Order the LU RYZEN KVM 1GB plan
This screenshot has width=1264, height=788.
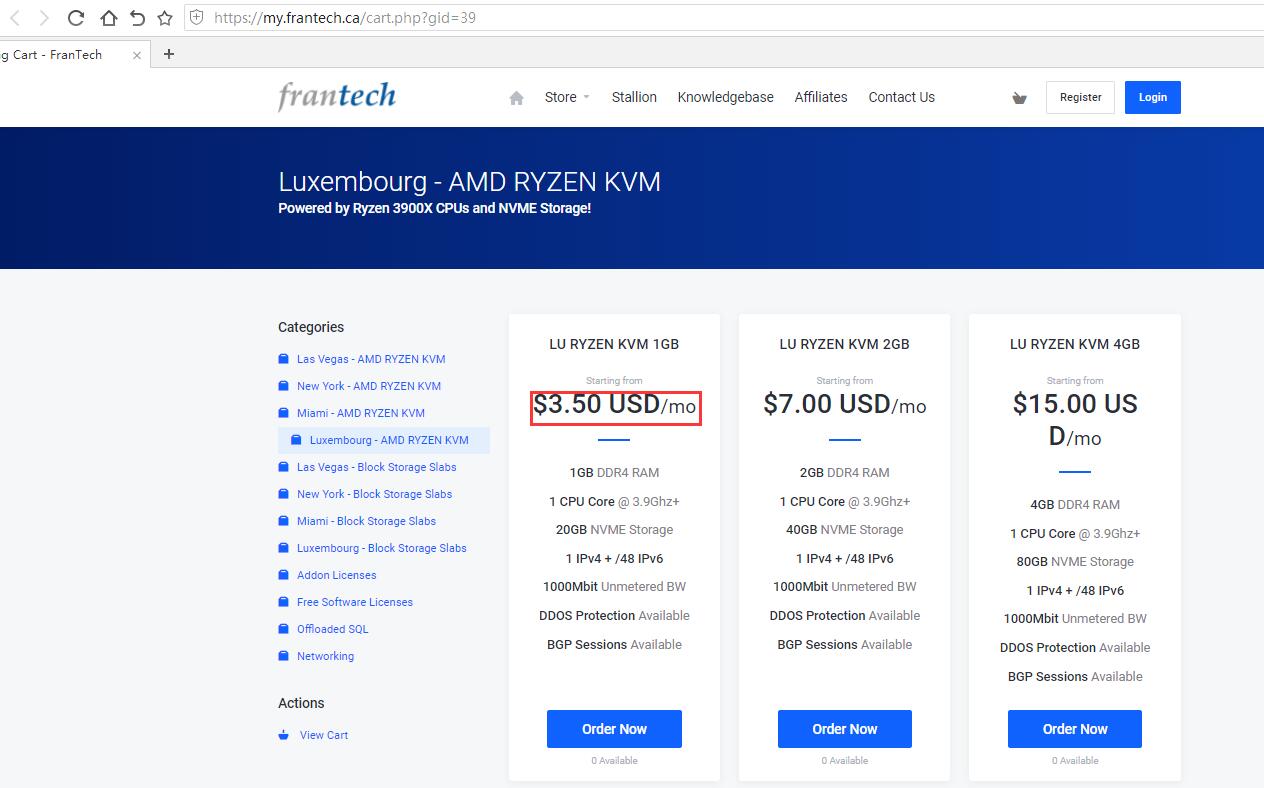614,729
